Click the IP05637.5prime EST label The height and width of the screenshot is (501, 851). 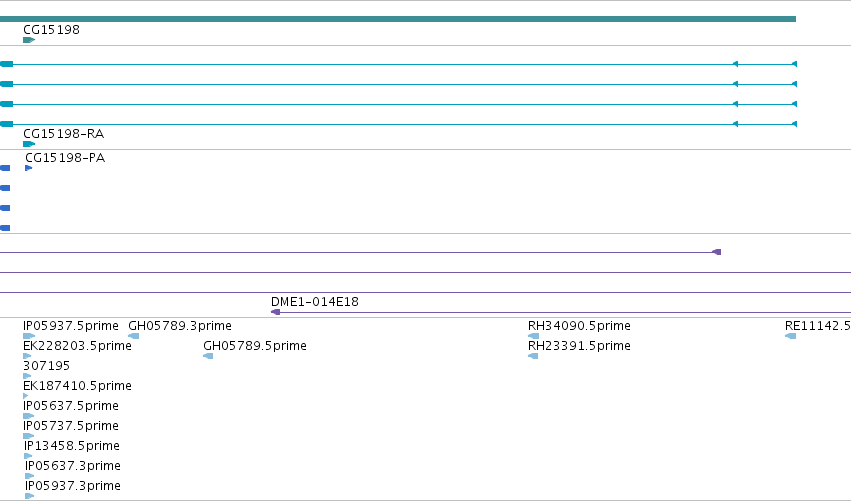pyautogui.click(x=71, y=406)
